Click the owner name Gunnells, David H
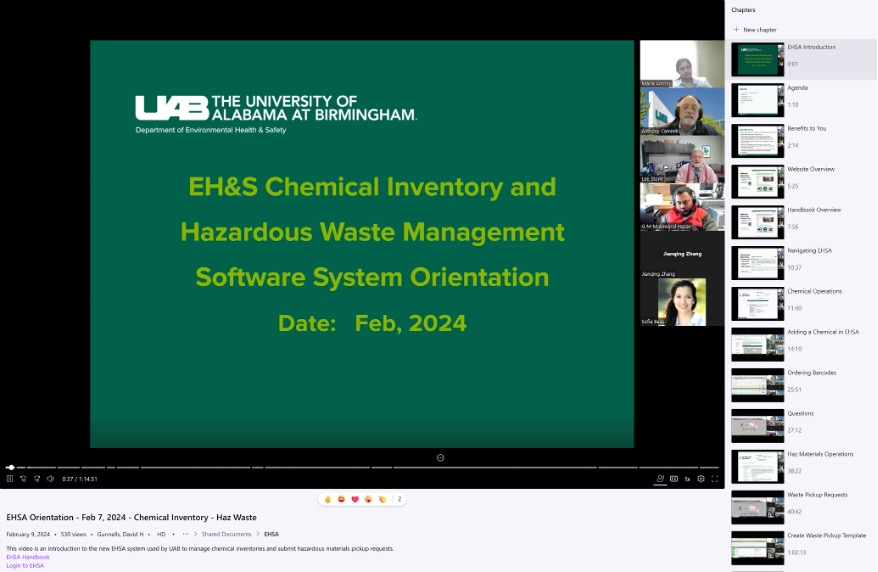 point(120,534)
